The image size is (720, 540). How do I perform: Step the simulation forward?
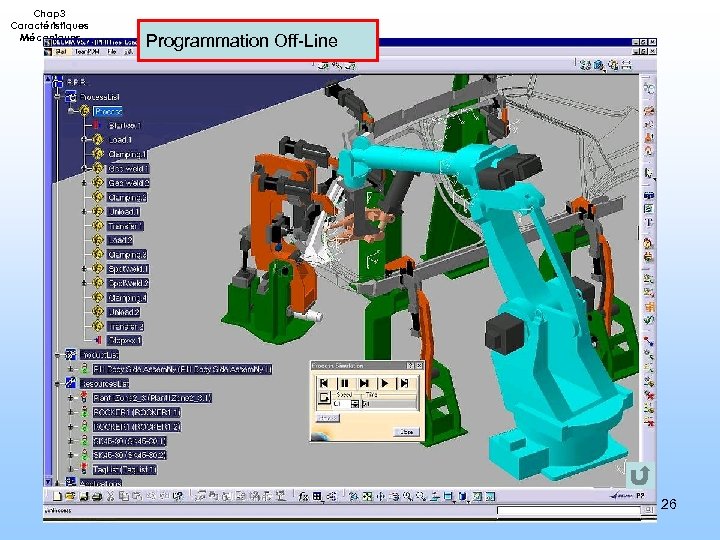point(364,383)
